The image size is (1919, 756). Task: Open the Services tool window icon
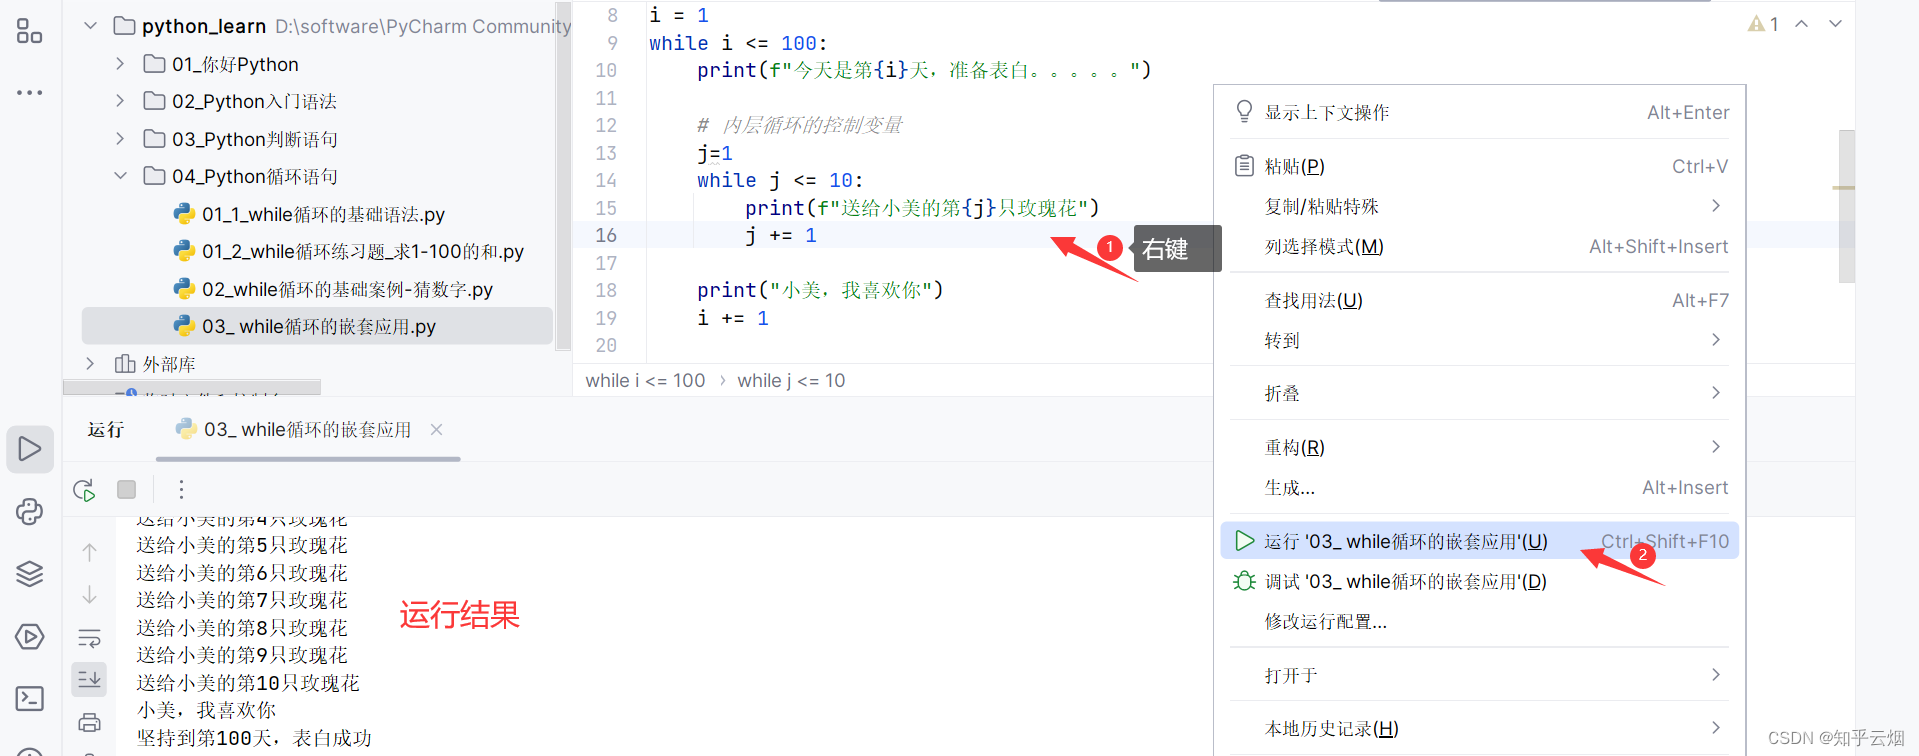click(x=30, y=636)
